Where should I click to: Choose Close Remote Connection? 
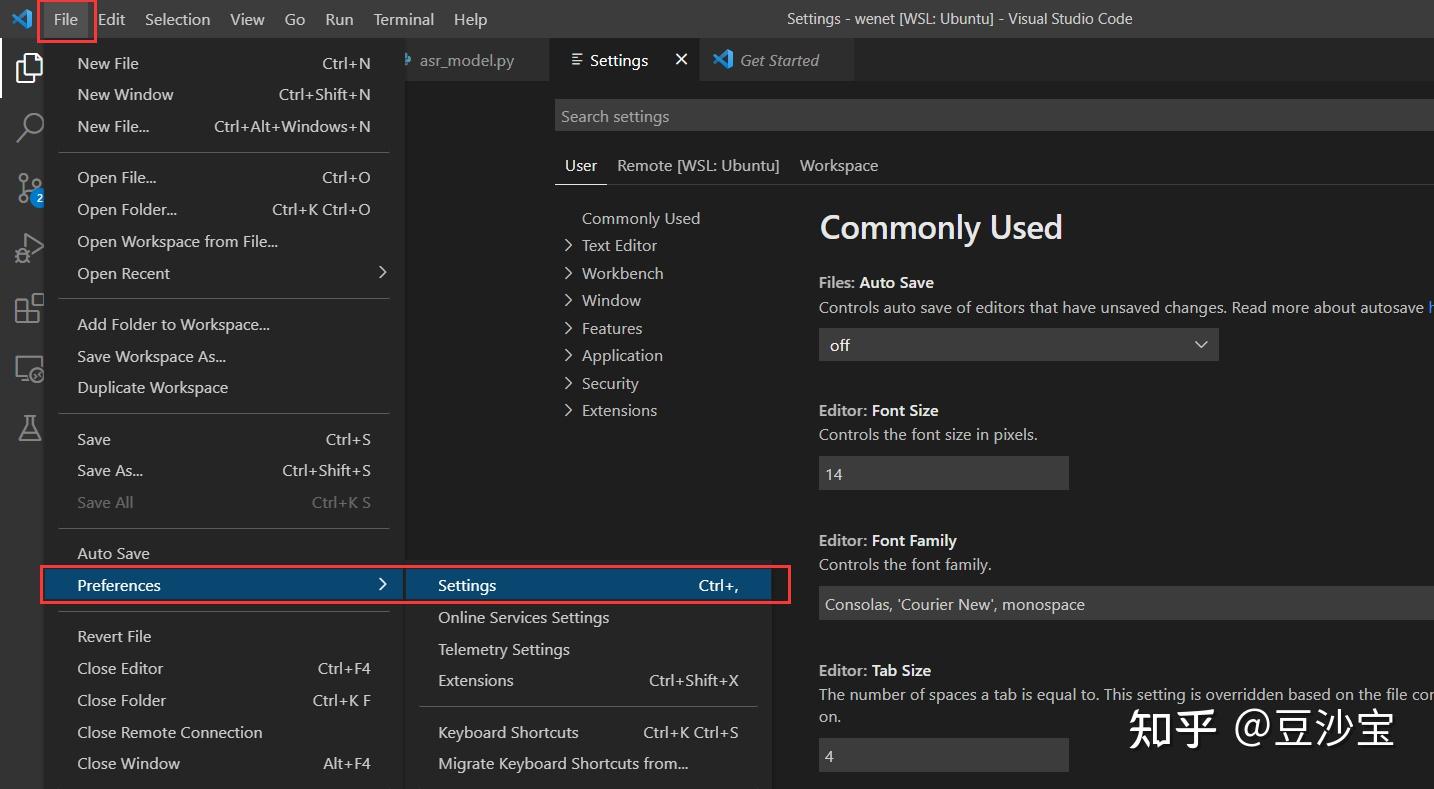tap(224, 732)
